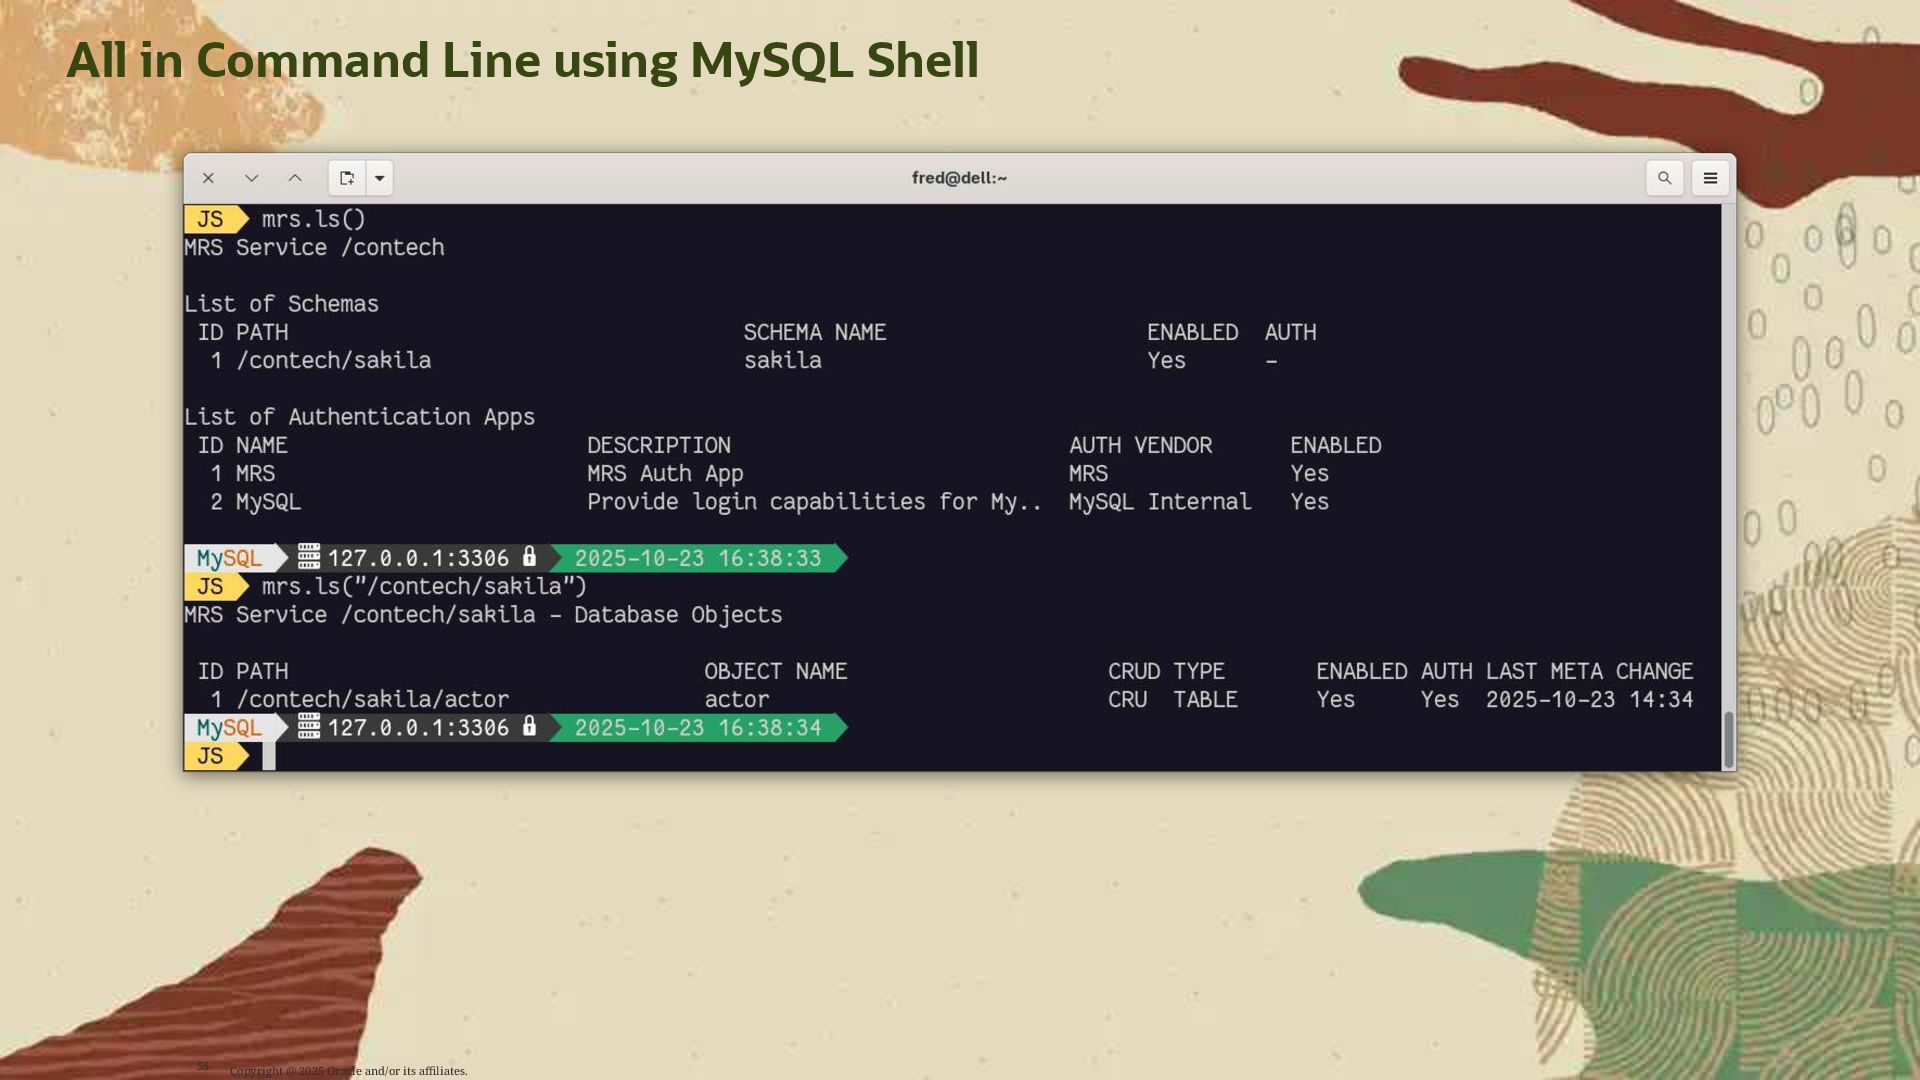The width and height of the screenshot is (1920, 1080).
Task: Click the server icon beside 127.0.0.1:3306 at 16:38:33
Action: pos(309,557)
